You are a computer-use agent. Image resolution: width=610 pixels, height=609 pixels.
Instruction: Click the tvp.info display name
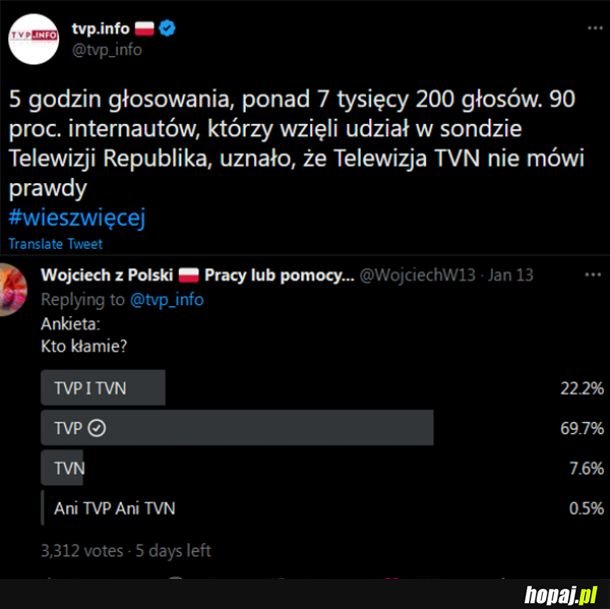100,29
